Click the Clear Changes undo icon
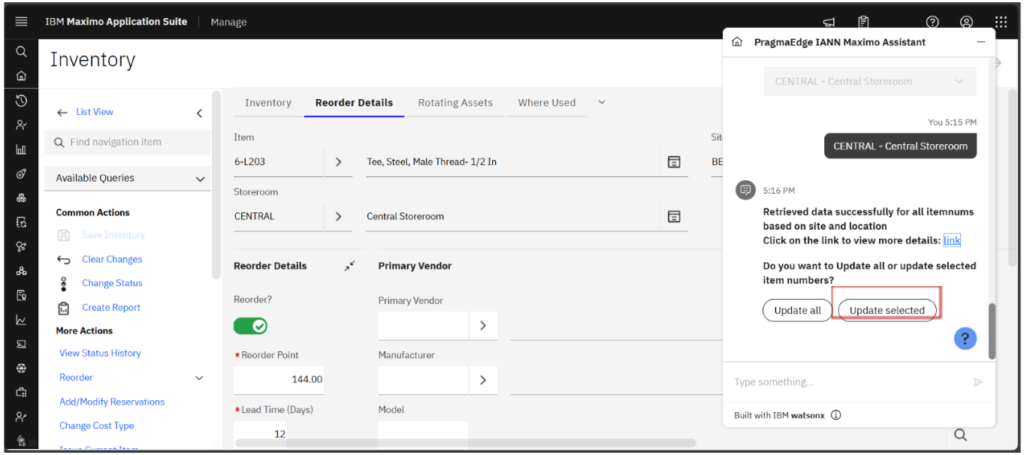1024x455 pixels. click(63, 260)
